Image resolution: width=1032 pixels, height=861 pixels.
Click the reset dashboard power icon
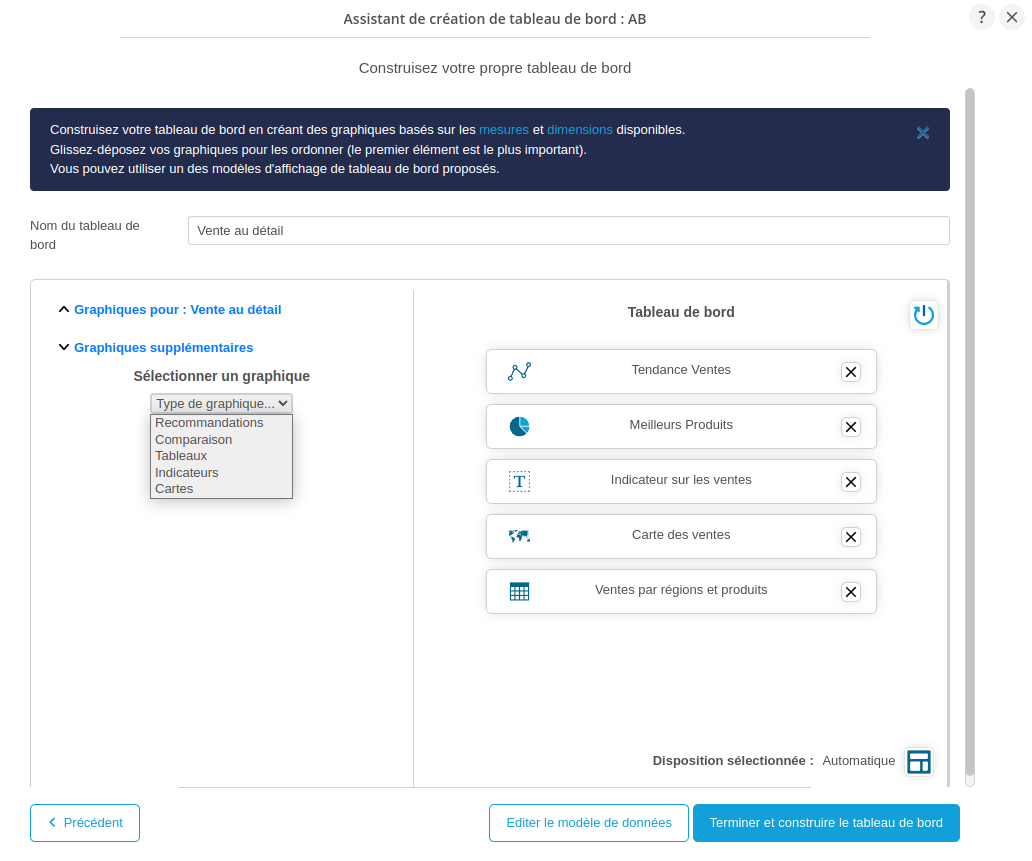coord(923,315)
